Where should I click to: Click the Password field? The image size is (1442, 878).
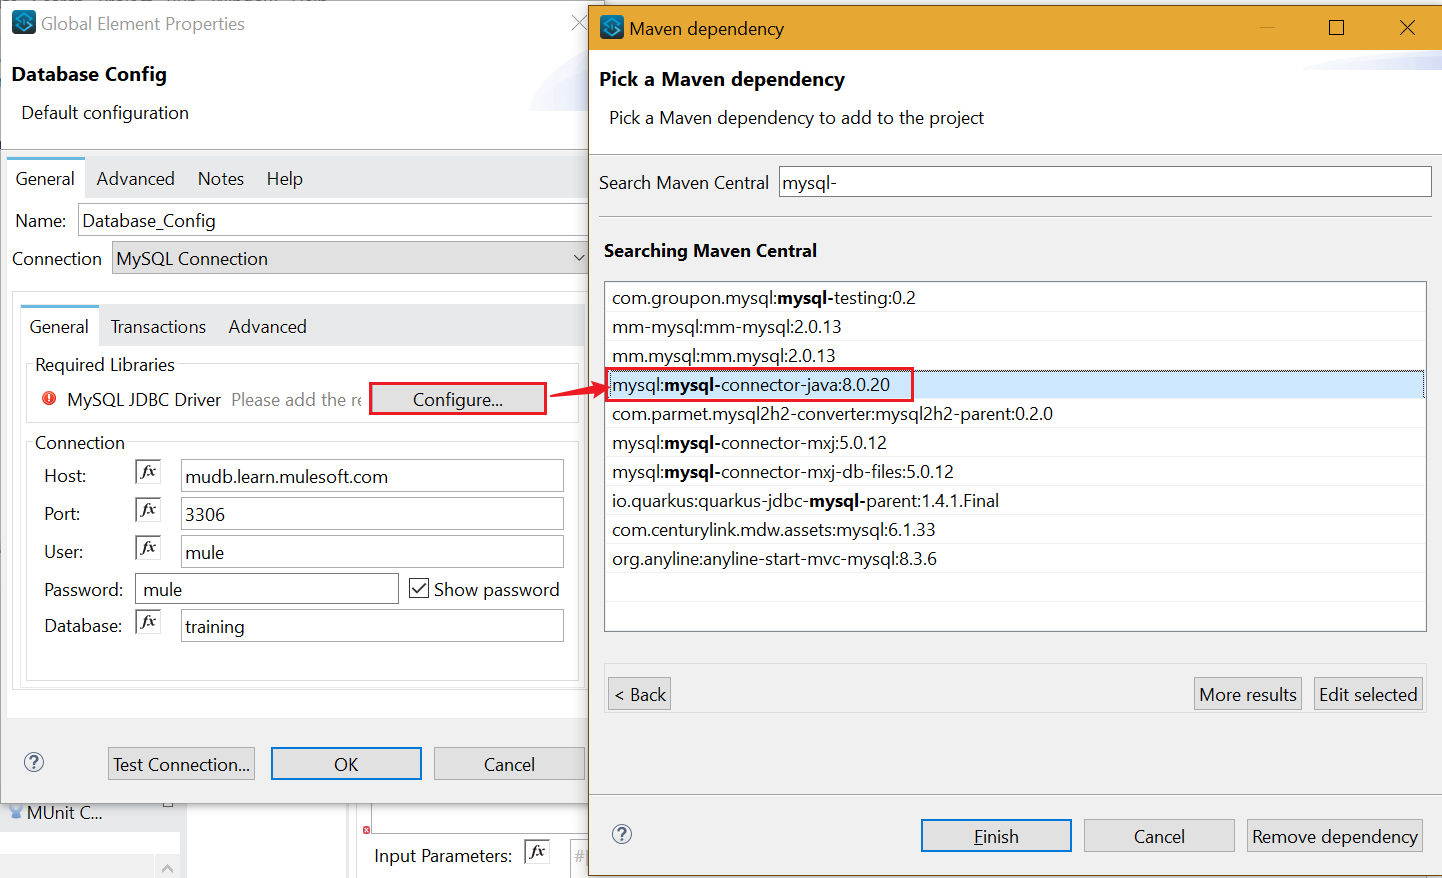[x=267, y=589]
